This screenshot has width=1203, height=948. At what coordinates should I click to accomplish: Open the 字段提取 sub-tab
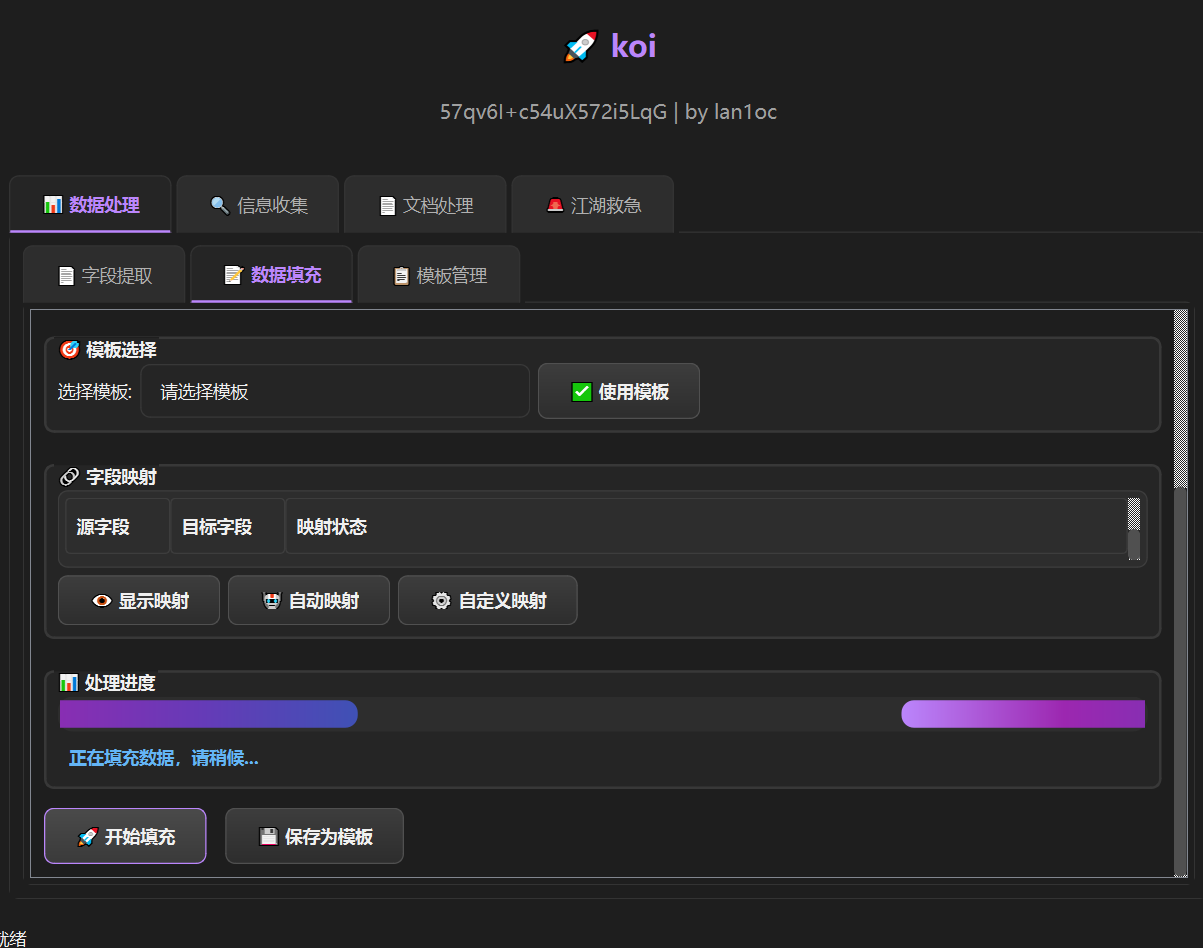pos(105,275)
